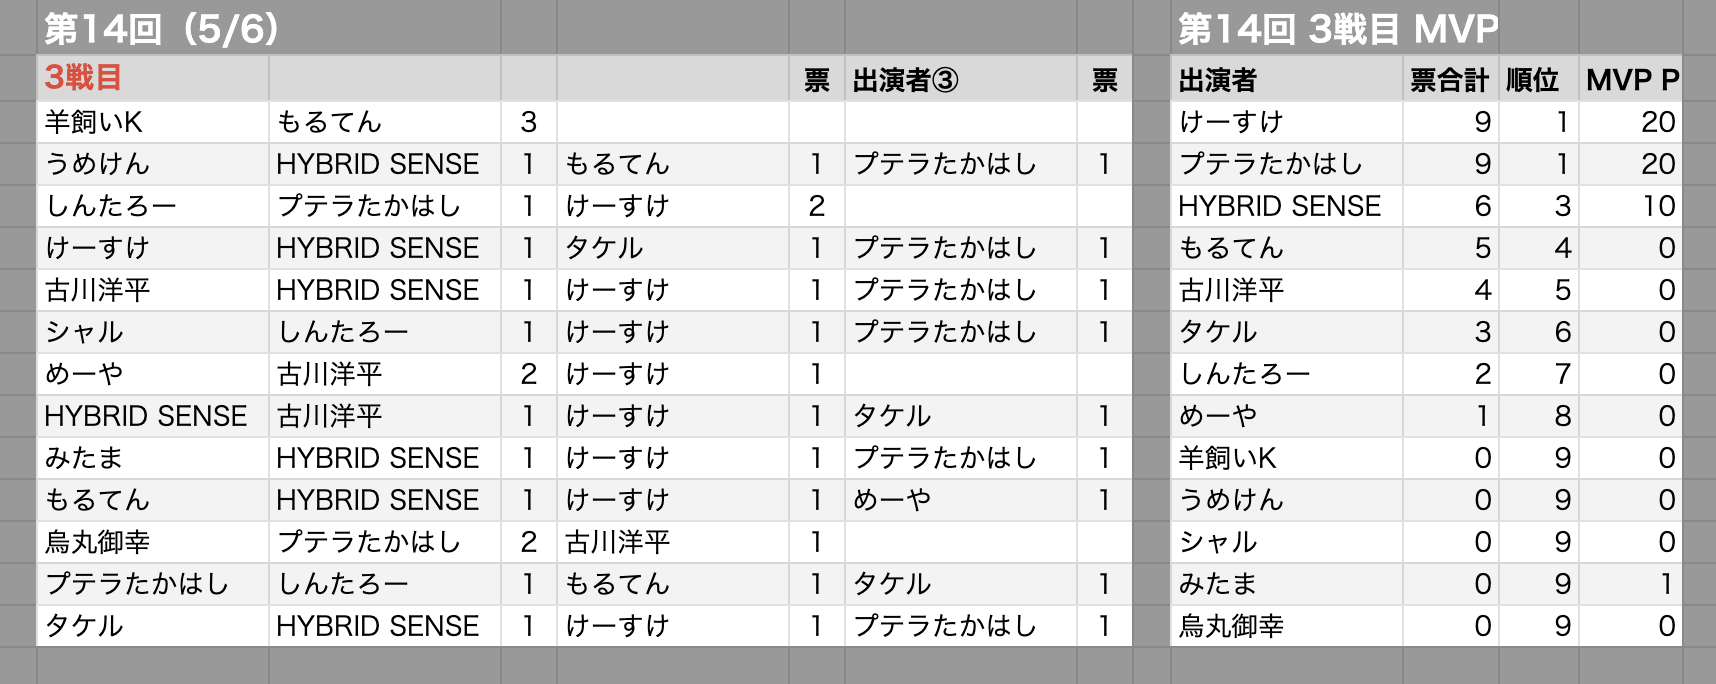Select the MVP P value 20 for けーすけ
Image resolution: width=1716 pixels, height=684 pixels.
[1657, 122]
